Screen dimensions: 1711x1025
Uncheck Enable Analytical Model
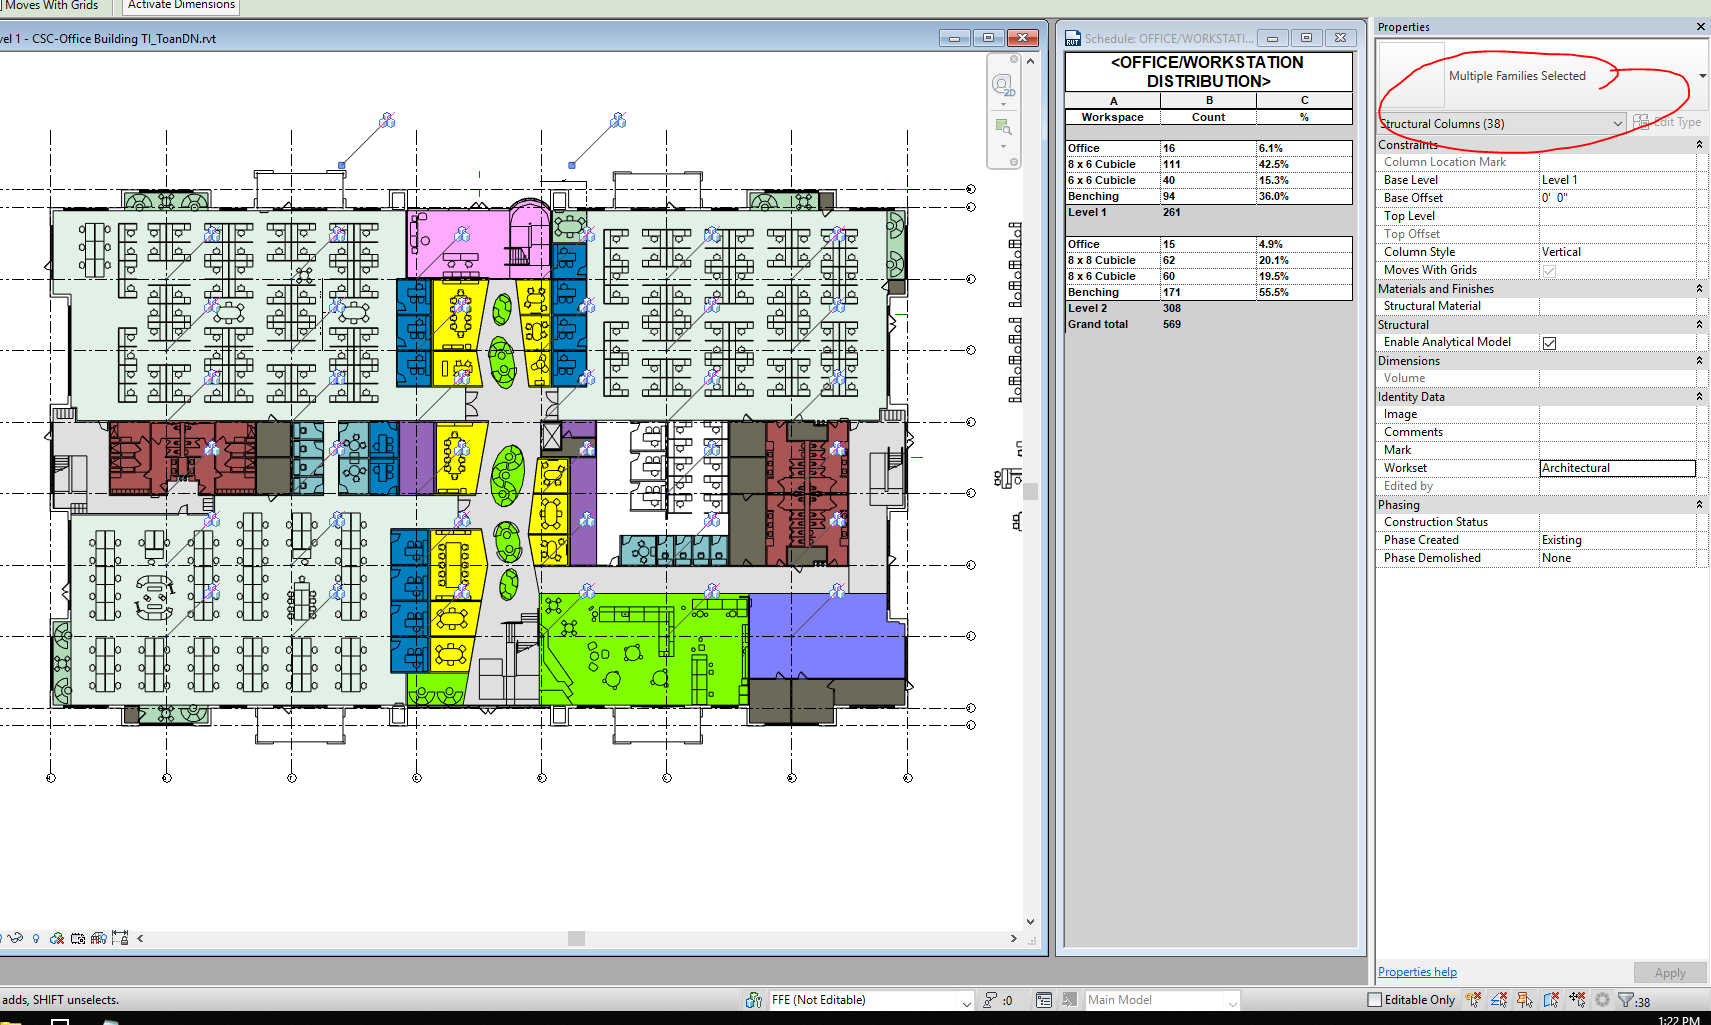coord(1550,342)
